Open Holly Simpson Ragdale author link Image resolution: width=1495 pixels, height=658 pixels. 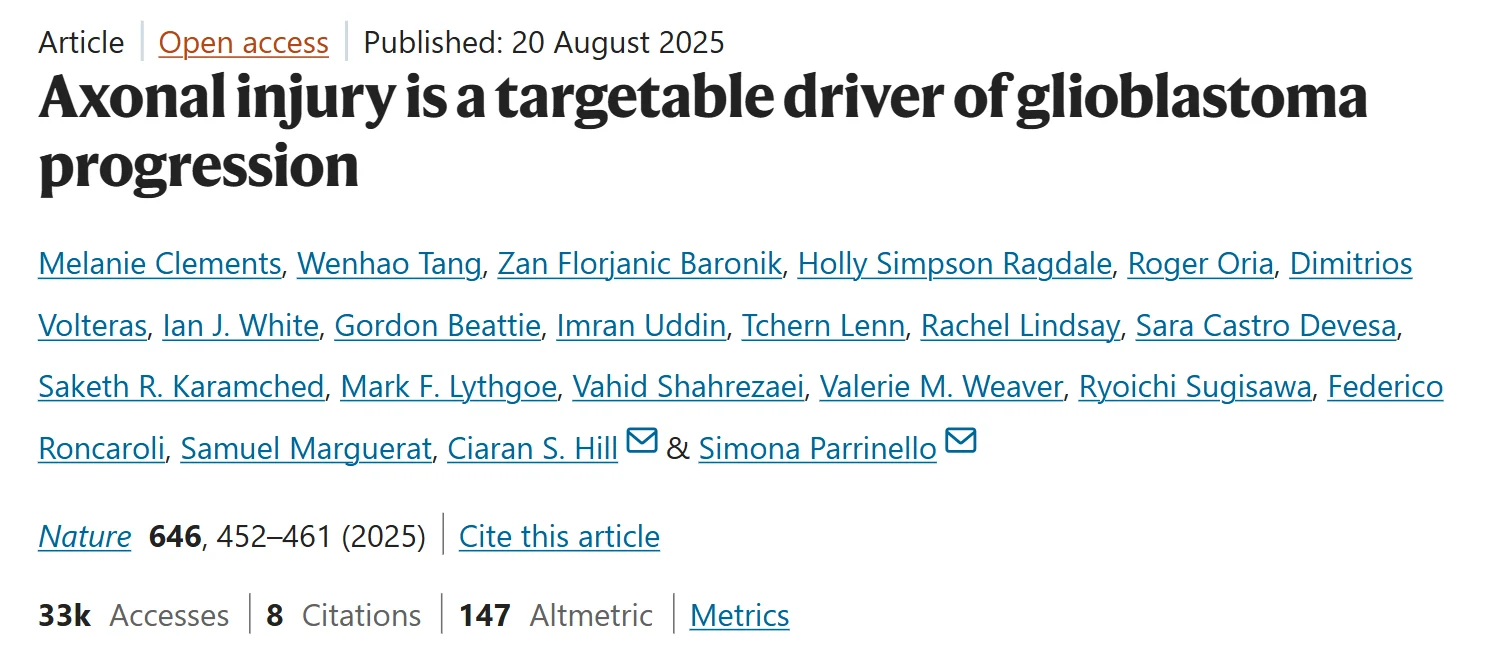point(954,264)
